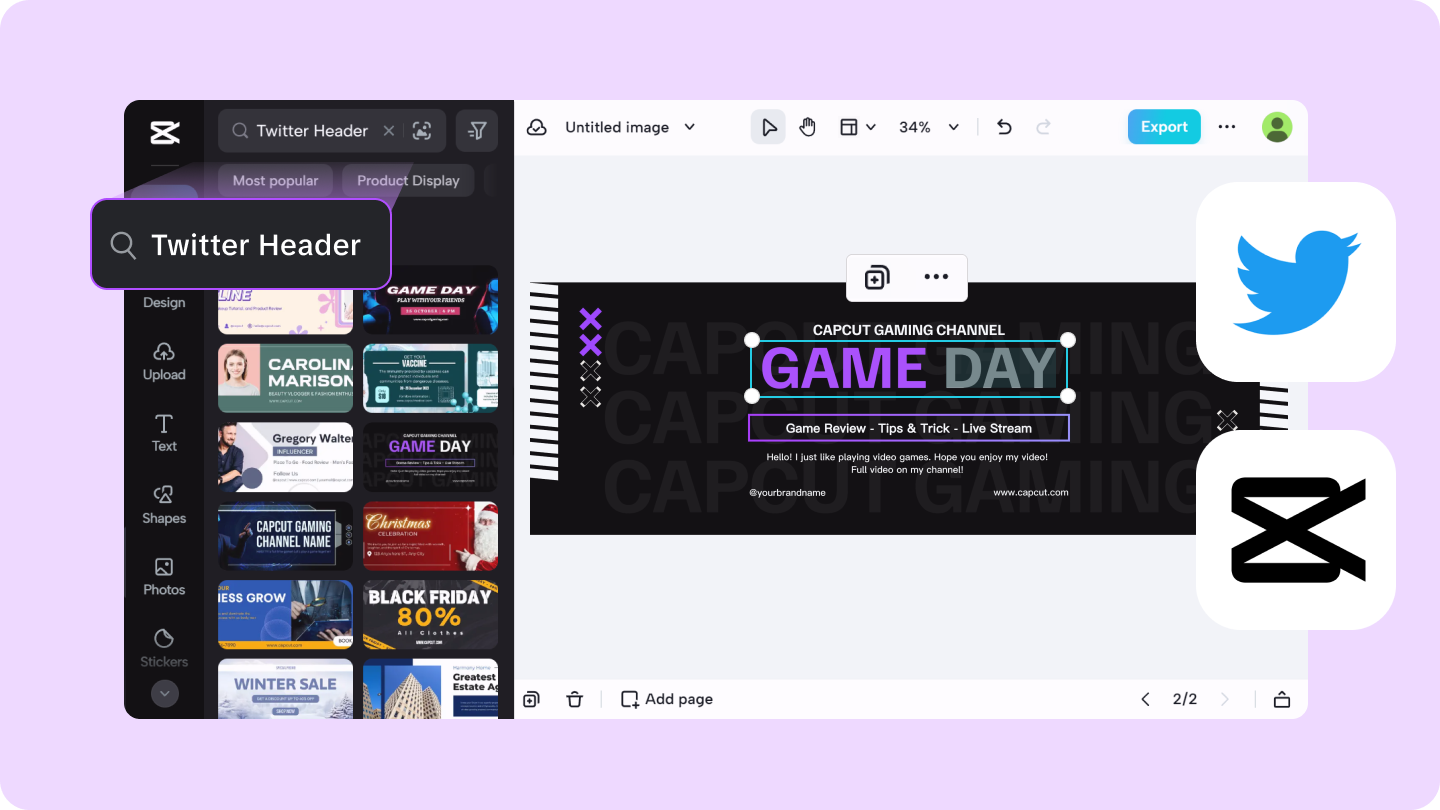Open the Stickers panel in the sidebar
Image resolution: width=1440 pixels, height=810 pixels.
(x=163, y=648)
